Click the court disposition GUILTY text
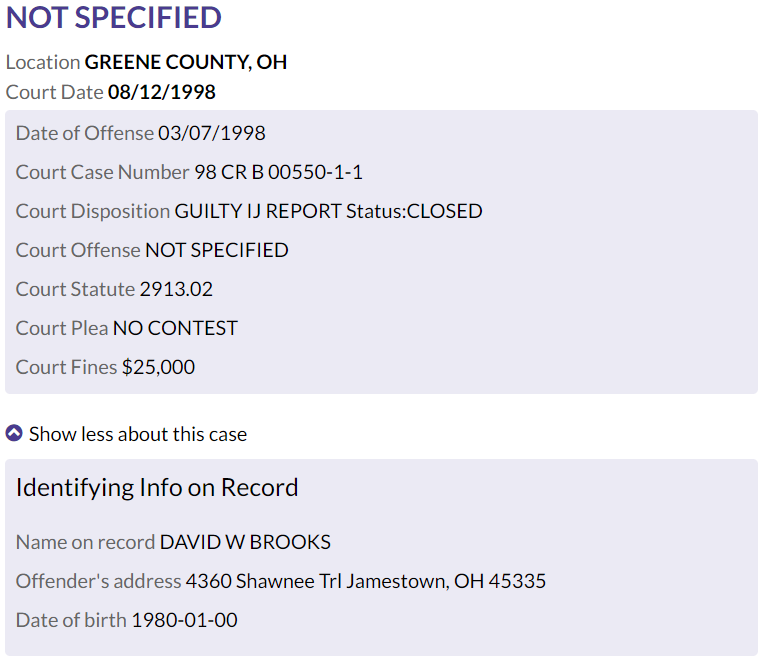 click(208, 212)
